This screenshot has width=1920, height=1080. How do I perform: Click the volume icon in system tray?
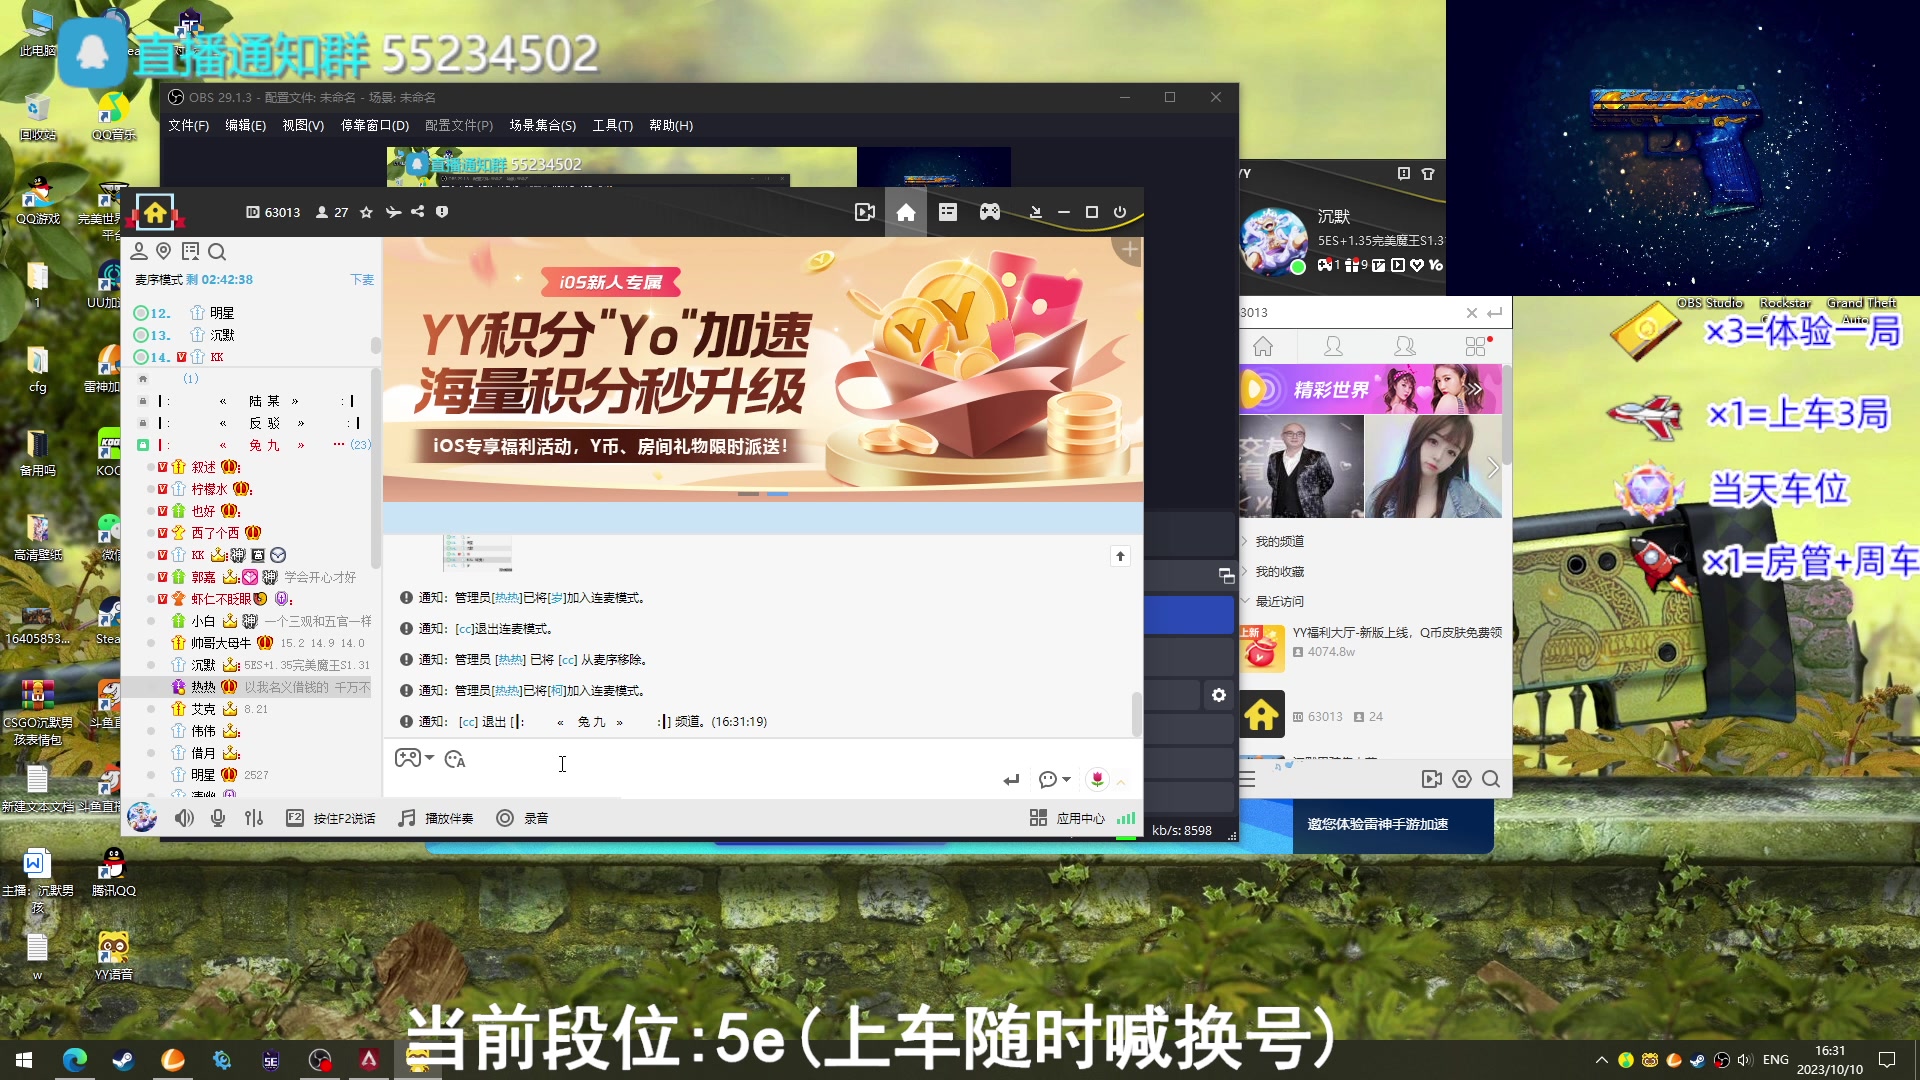pos(1745,1060)
